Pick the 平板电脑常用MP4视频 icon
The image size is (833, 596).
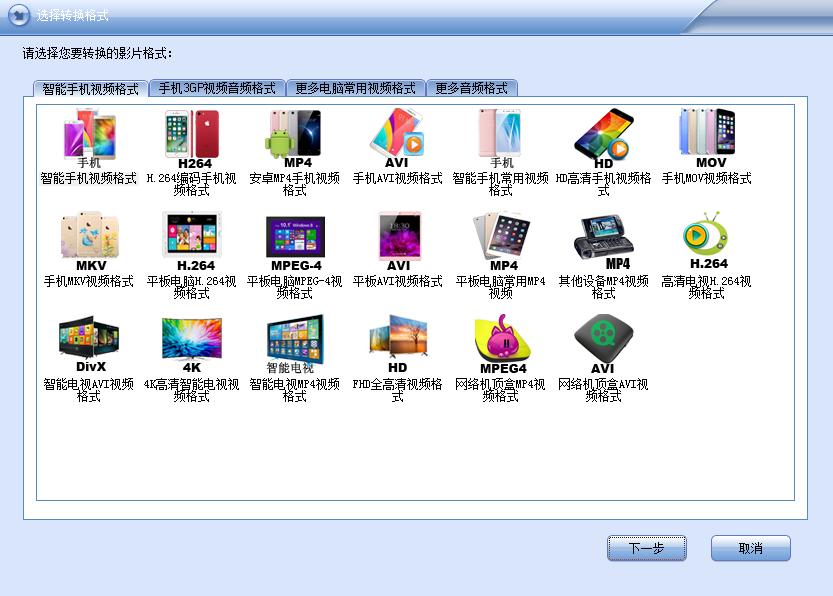click(501, 242)
